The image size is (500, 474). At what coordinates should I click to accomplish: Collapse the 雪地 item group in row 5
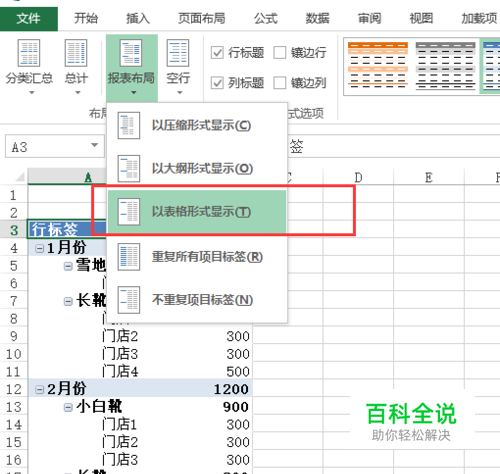(68, 266)
